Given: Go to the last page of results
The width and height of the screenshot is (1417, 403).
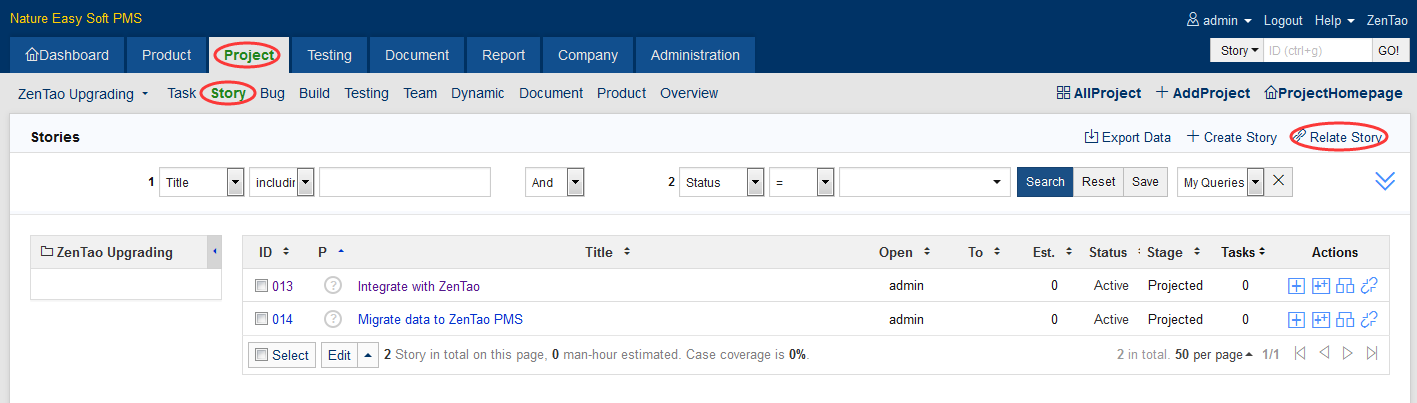Looking at the screenshot, I should pyautogui.click(x=1372, y=354).
